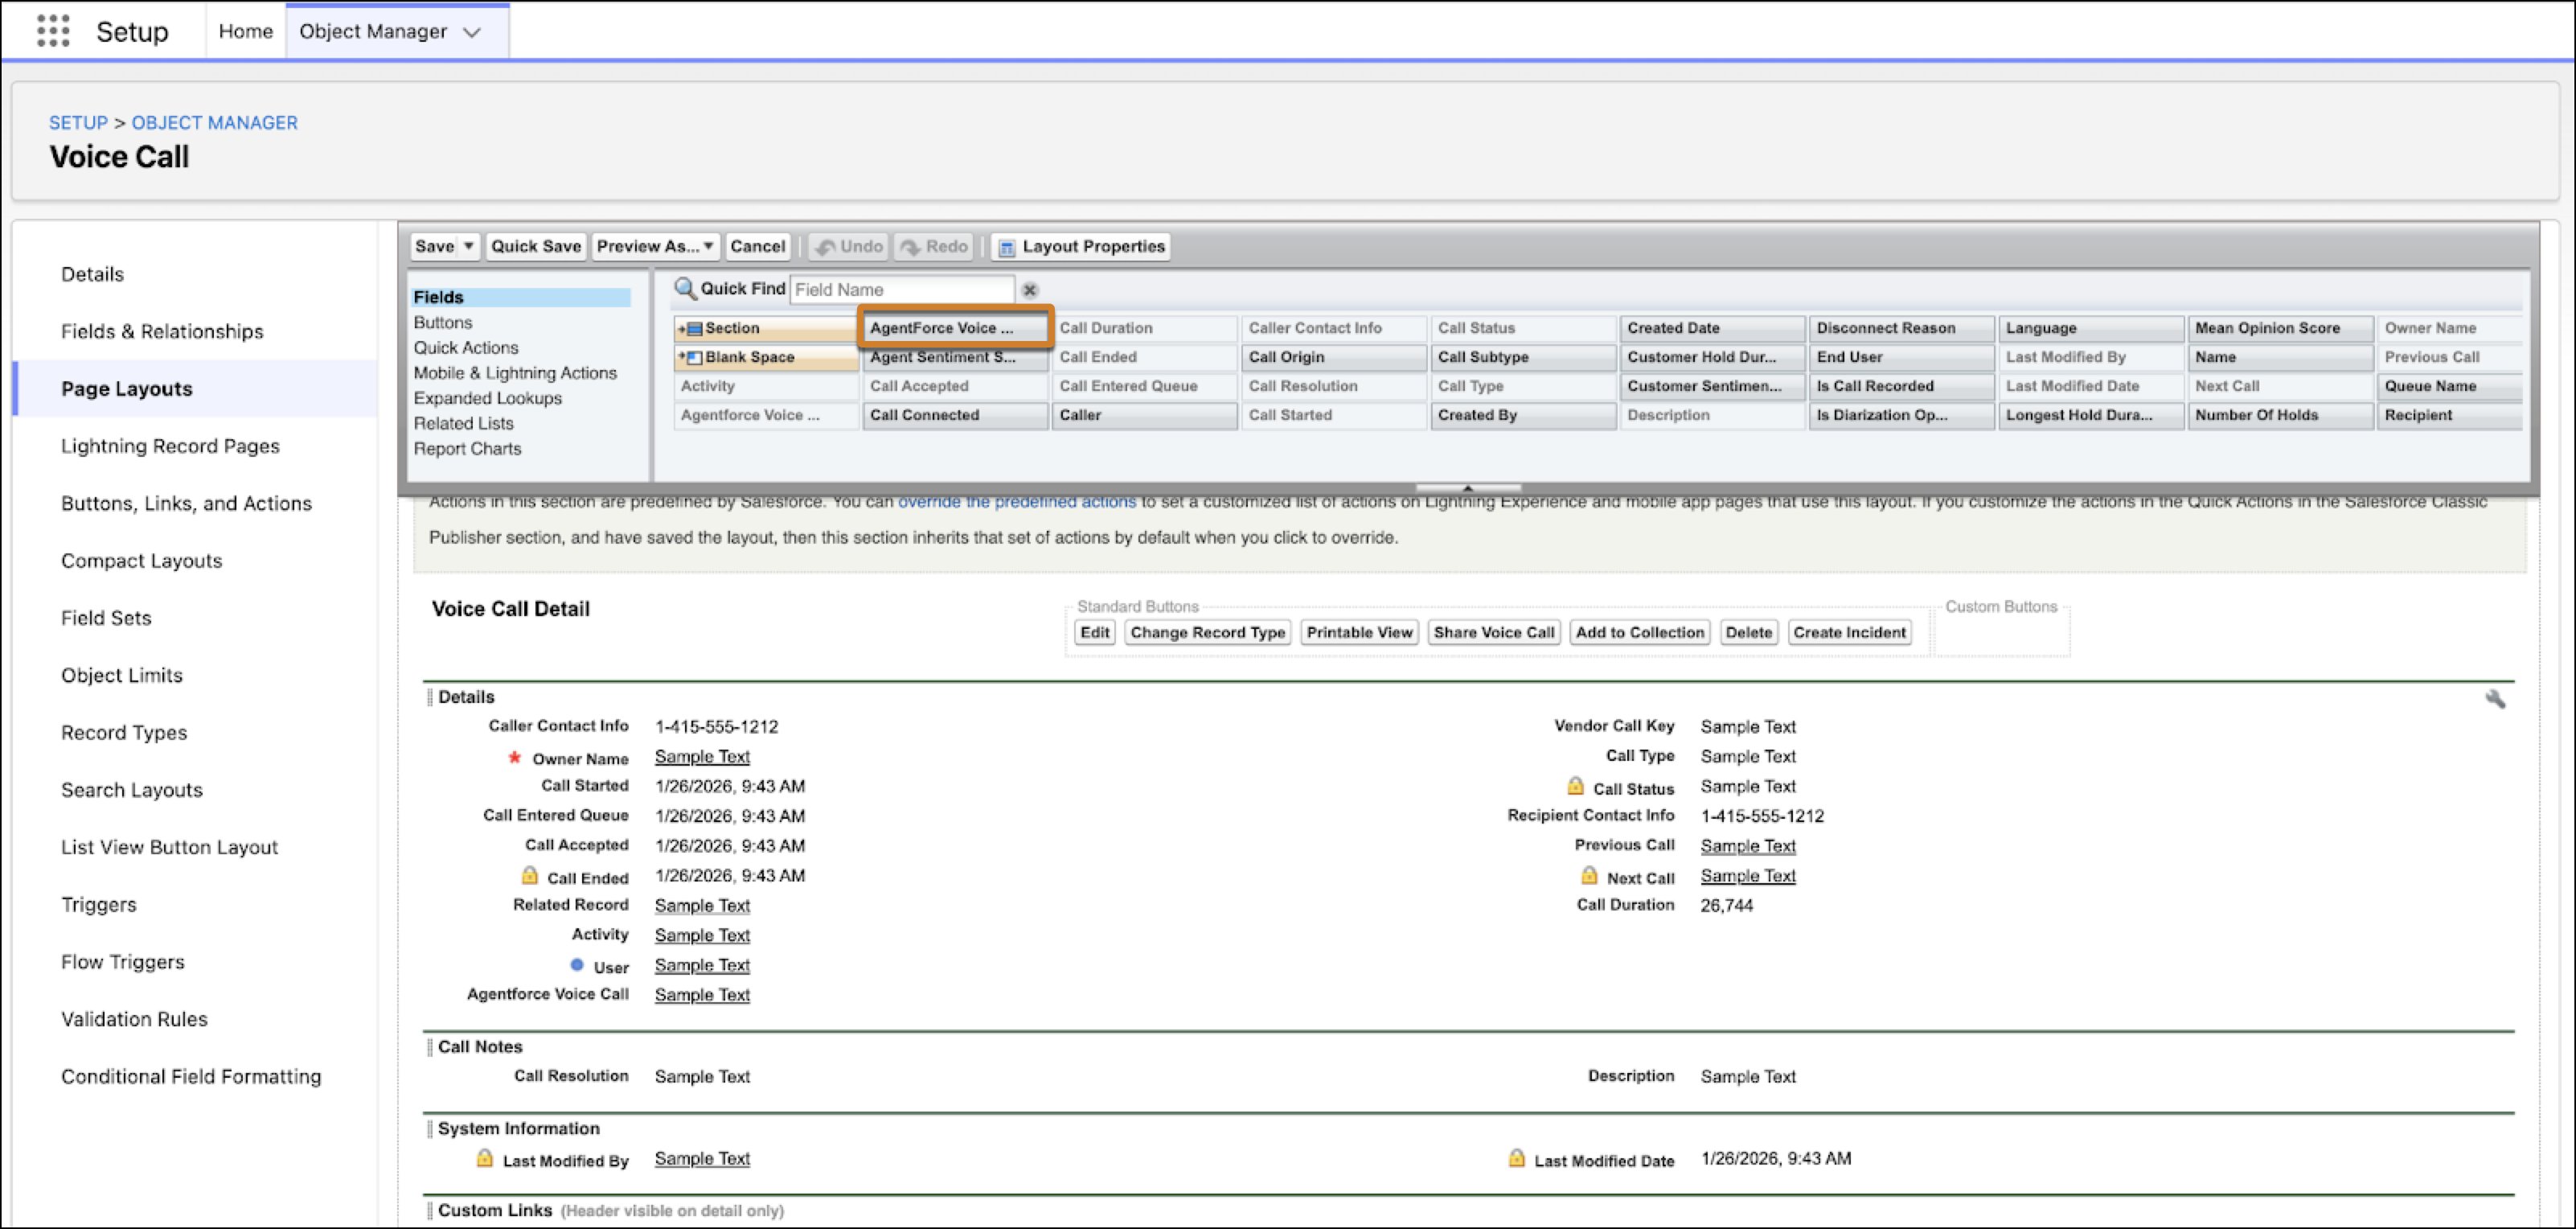The height and width of the screenshot is (1229, 2576).
Task: Select the Disconnect Reason palette field
Action: (1902, 328)
